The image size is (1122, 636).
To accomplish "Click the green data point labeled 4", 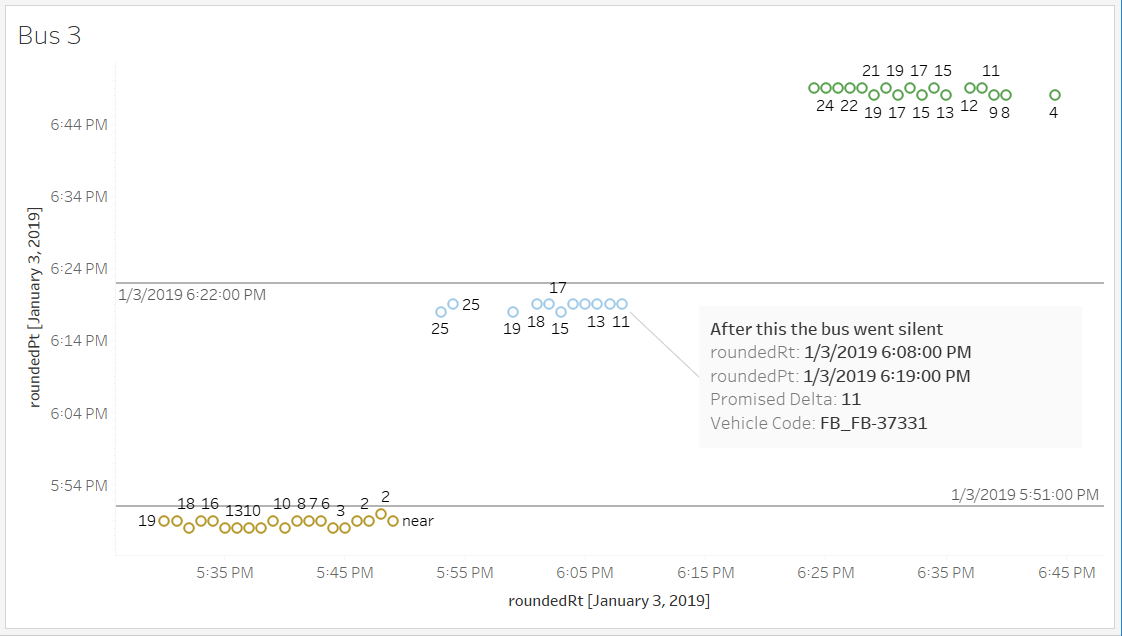I will click(x=1055, y=95).
